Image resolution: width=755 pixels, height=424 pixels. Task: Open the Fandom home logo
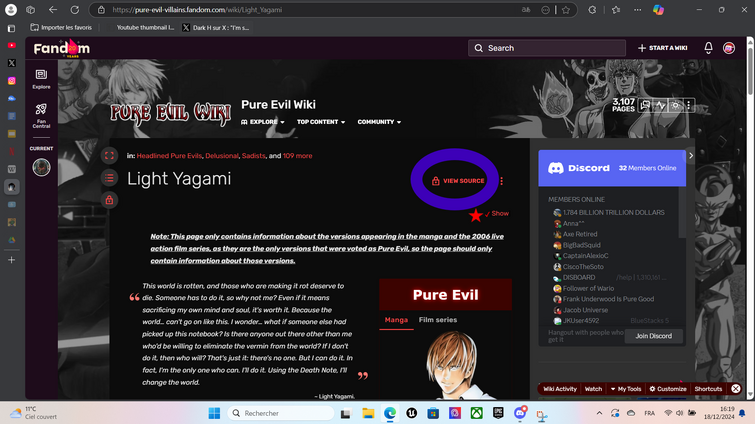click(x=62, y=49)
